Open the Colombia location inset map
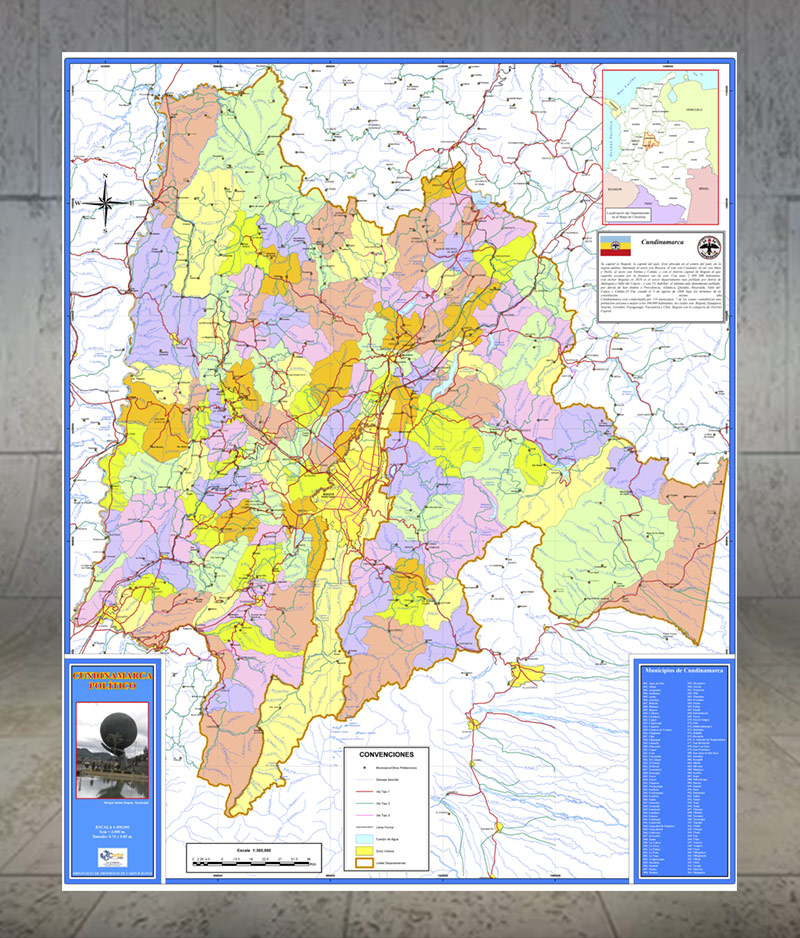The width and height of the screenshot is (800, 938). (x=660, y=147)
